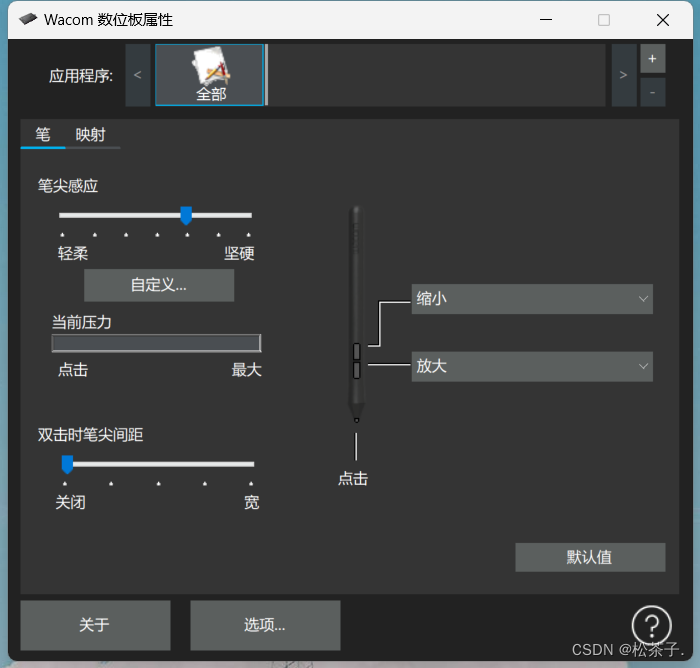Image resolution: width=700 pixels, height=668 pixels.
Task: Click the plus button to add application
Action: (x=653, y=58)
